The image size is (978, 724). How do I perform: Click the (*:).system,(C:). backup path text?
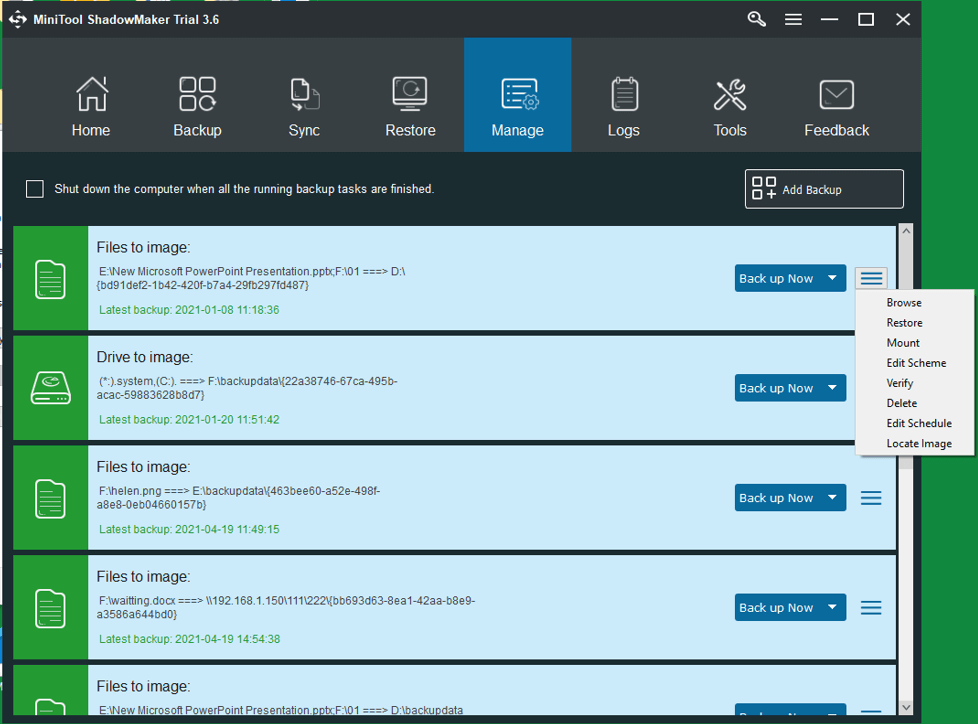tap(247, 388)
